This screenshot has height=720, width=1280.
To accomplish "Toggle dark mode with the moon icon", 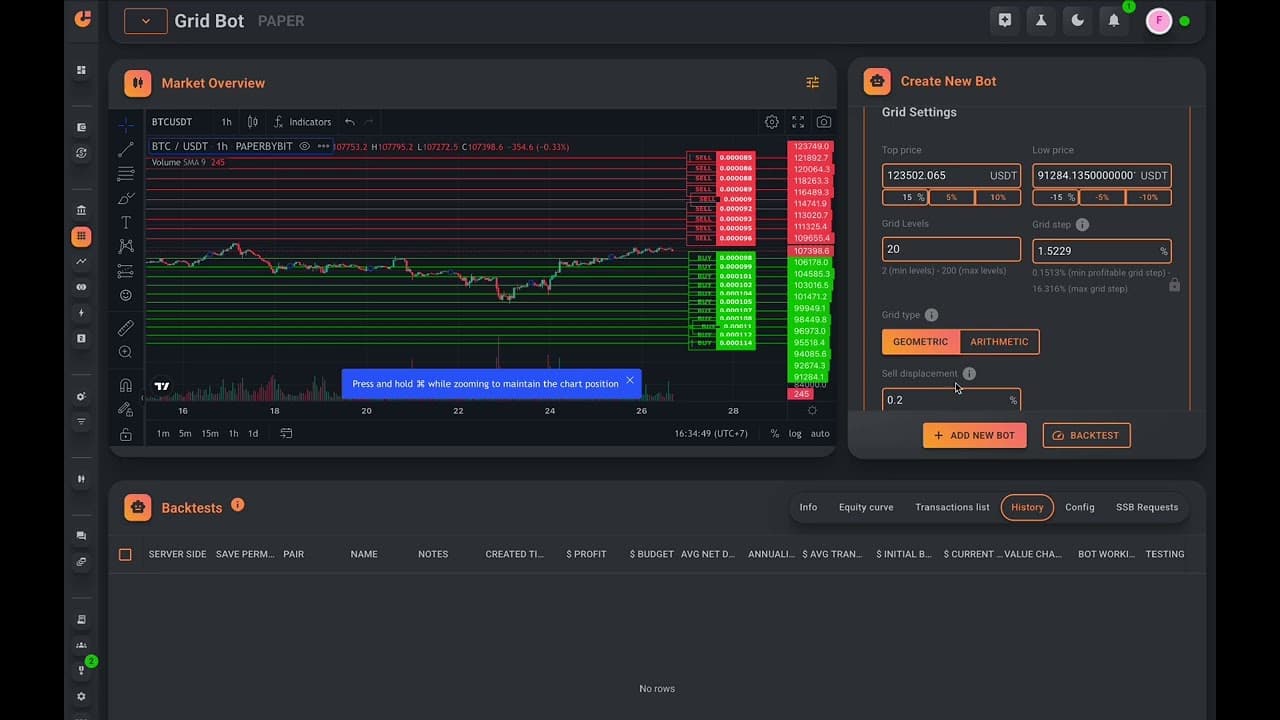I will (1077, 20).
